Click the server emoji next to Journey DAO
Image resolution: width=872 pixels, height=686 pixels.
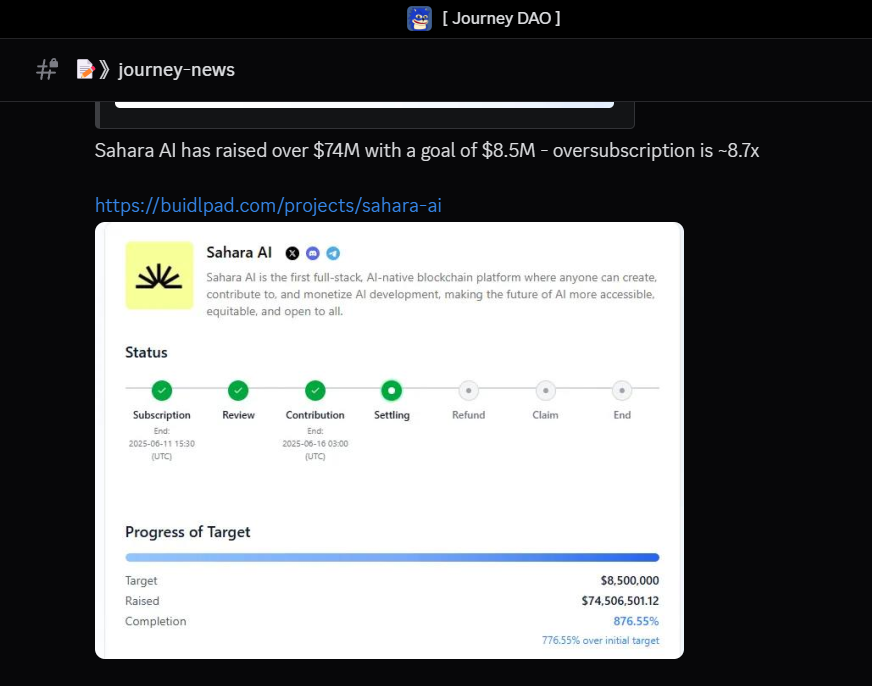coord(421,18)
